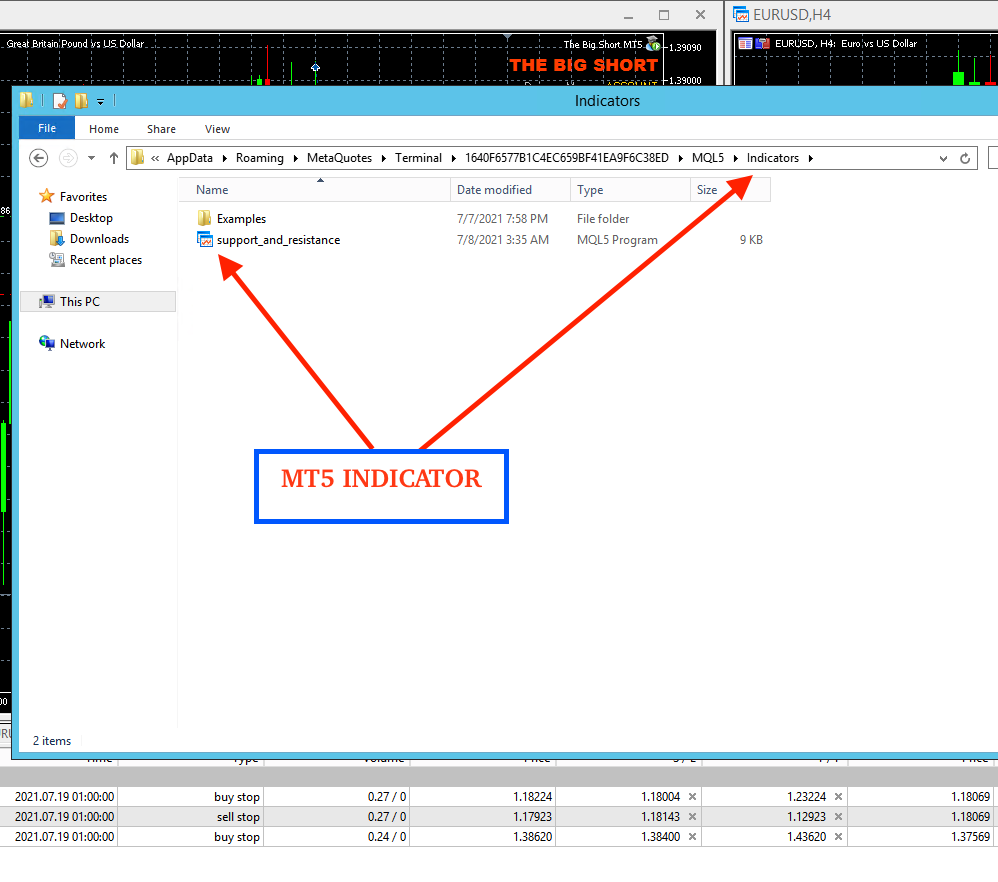
Task: Delete the 1.23224 take profit value
Action: 838,797
